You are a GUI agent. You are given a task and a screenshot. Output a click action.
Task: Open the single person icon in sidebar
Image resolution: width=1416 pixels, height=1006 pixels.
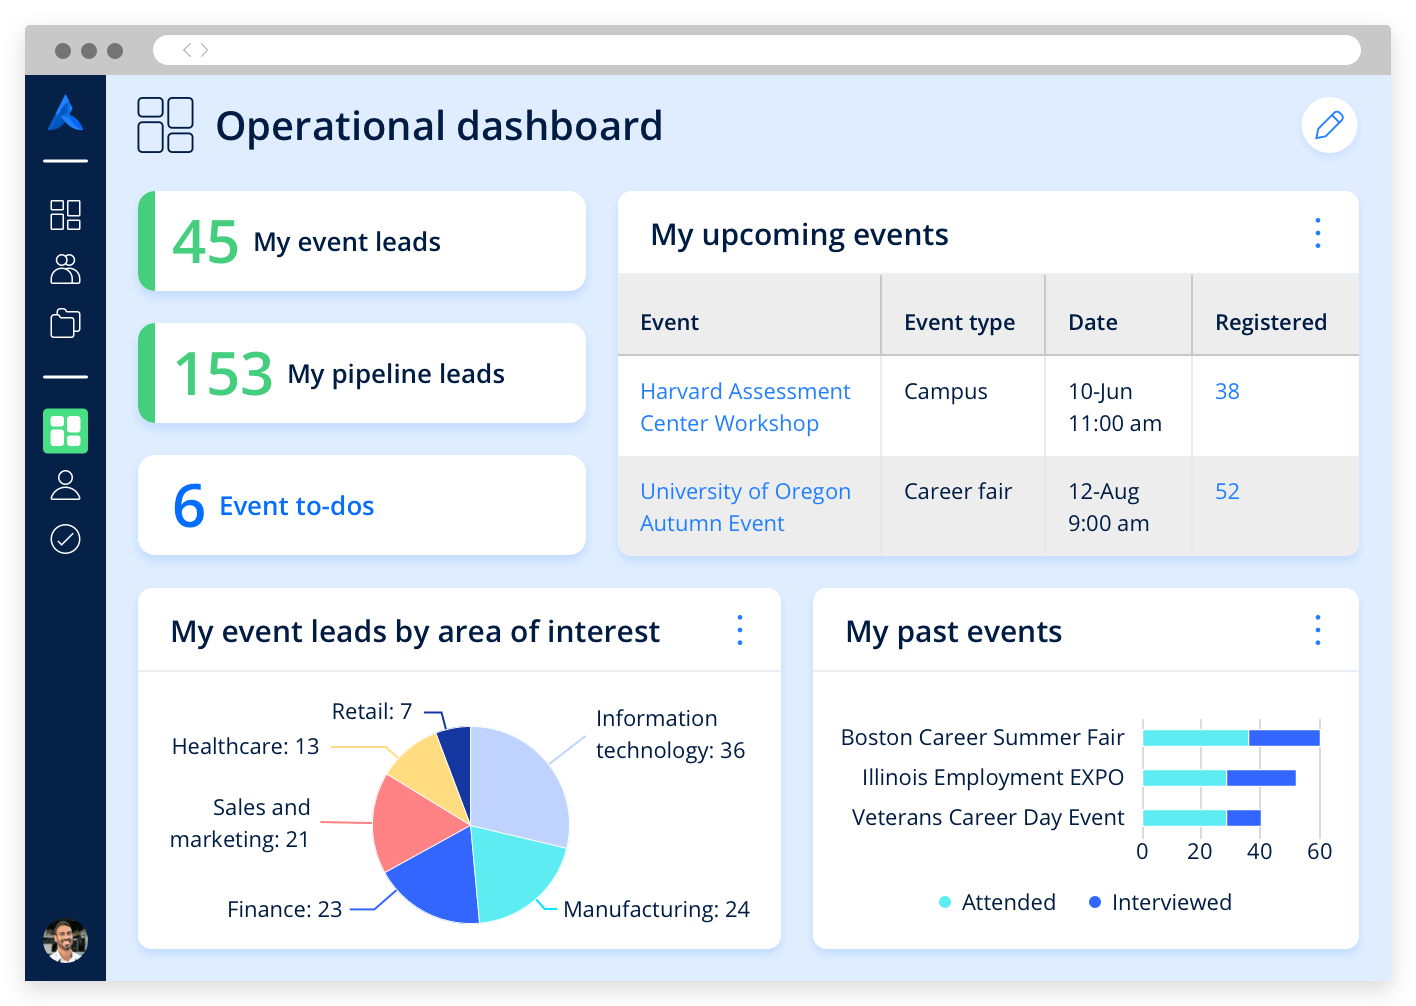(x=65, y=485)
